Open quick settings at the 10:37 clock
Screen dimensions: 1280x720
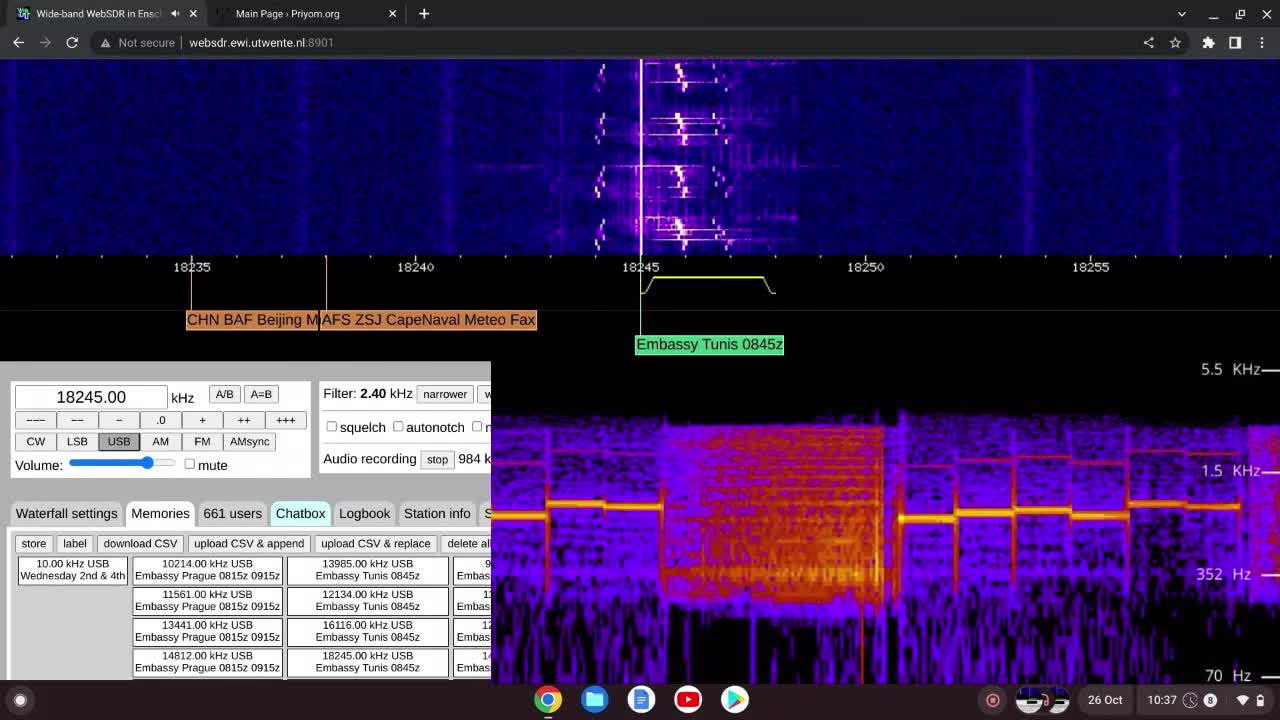click(1161, 700)
